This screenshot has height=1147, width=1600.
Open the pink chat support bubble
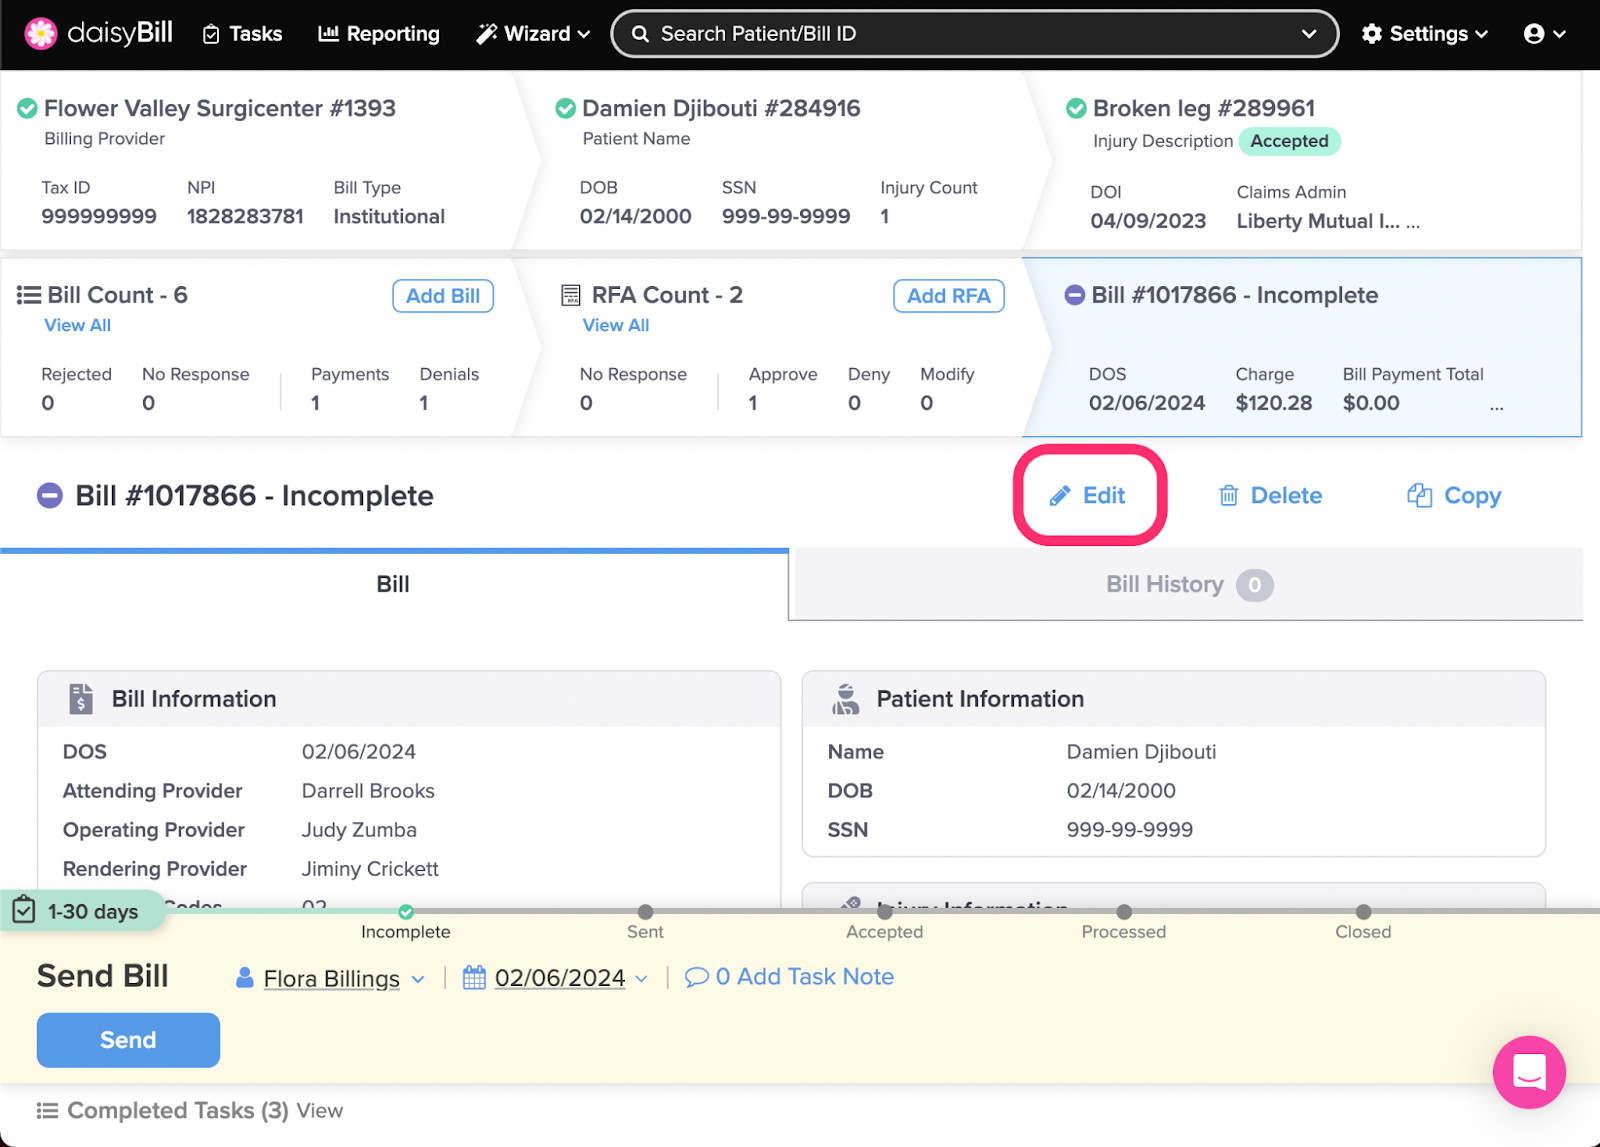point(1528,1072)
